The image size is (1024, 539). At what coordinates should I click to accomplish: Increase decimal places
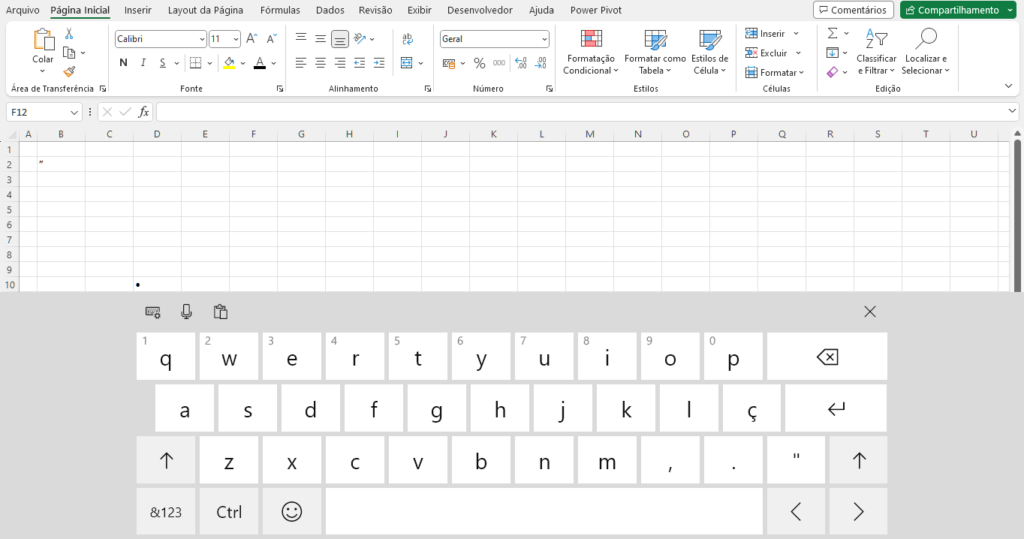[520, 63]
